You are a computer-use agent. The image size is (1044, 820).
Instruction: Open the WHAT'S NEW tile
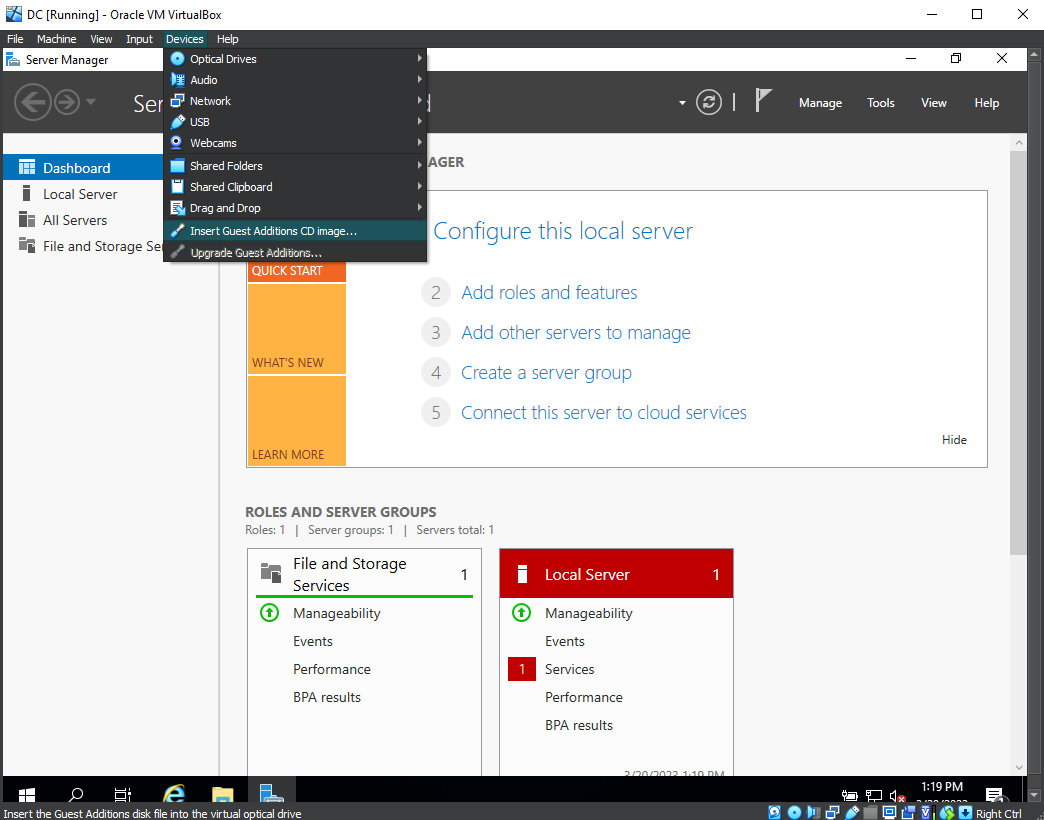(296, 329)
